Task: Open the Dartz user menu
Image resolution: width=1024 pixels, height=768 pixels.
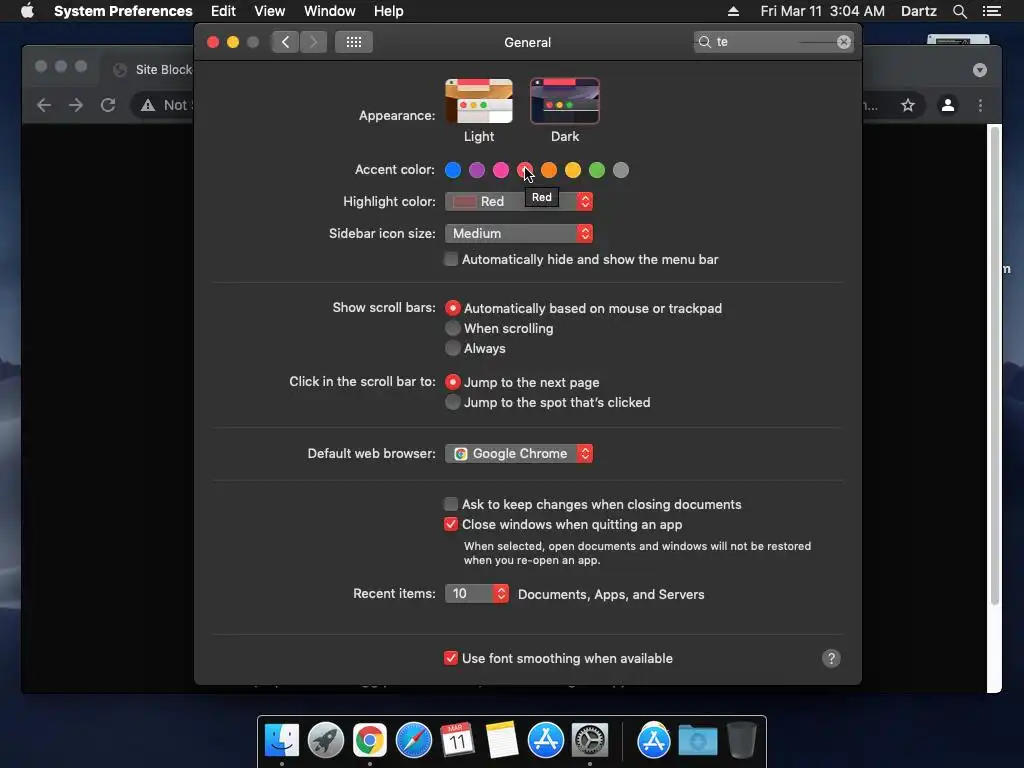Action: [x=919, y=11]
